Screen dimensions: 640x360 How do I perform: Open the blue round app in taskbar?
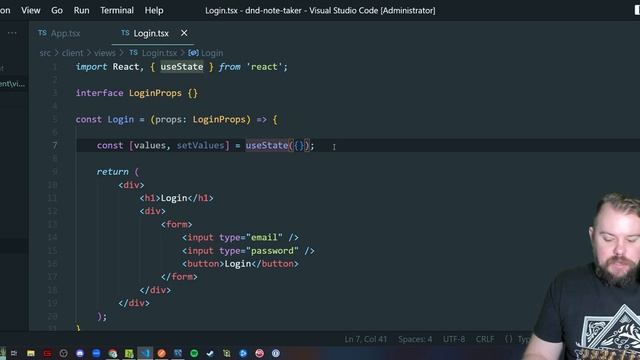[x=96, y=353]
